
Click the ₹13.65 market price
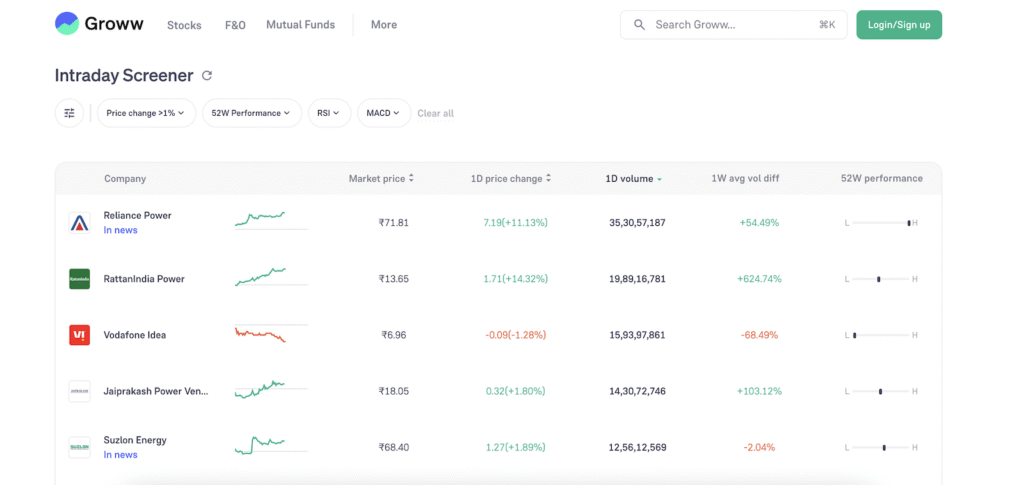pyautogui.click(x=394, y=279)
